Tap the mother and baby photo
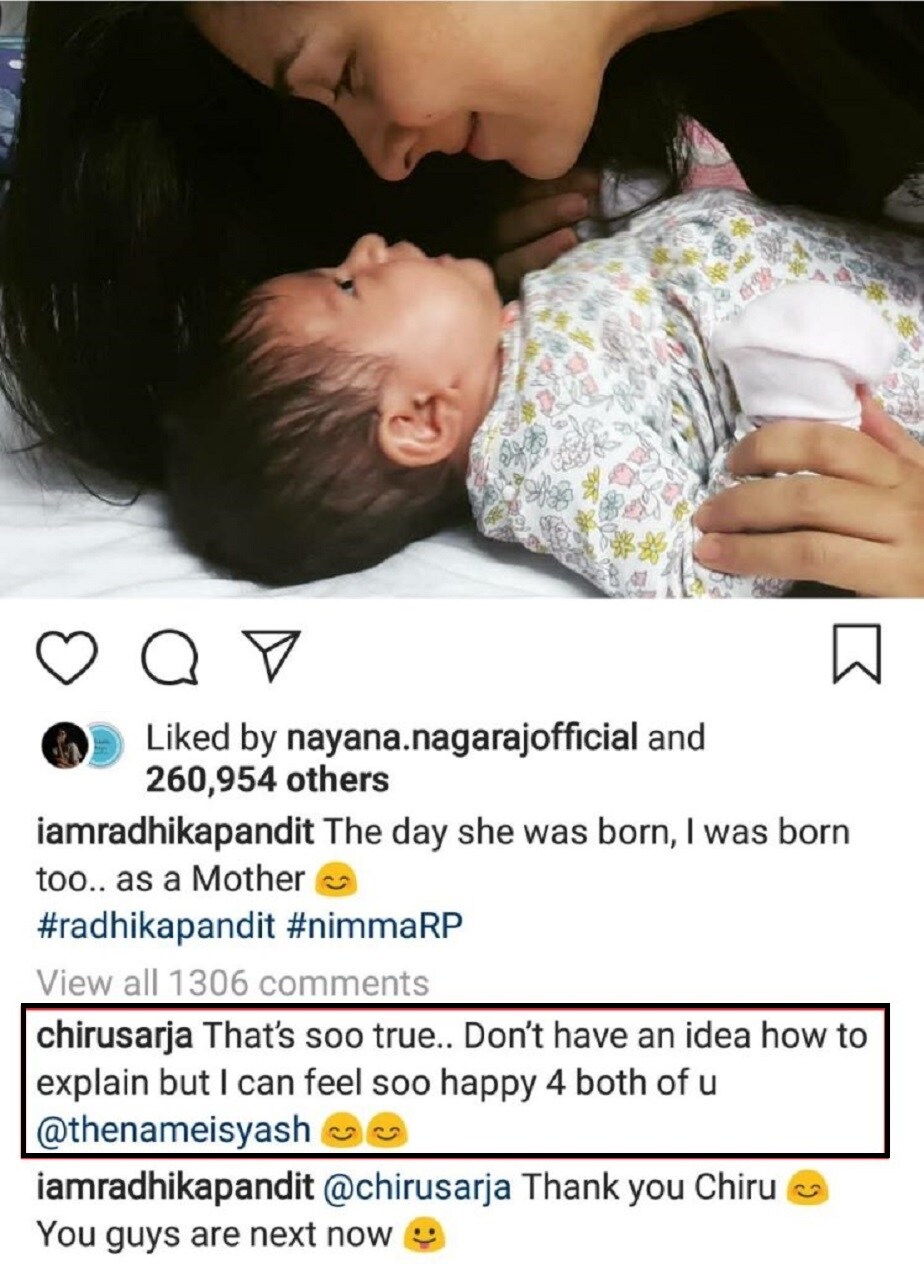This screenshot has height=1264, width=924. click(462, 298)
